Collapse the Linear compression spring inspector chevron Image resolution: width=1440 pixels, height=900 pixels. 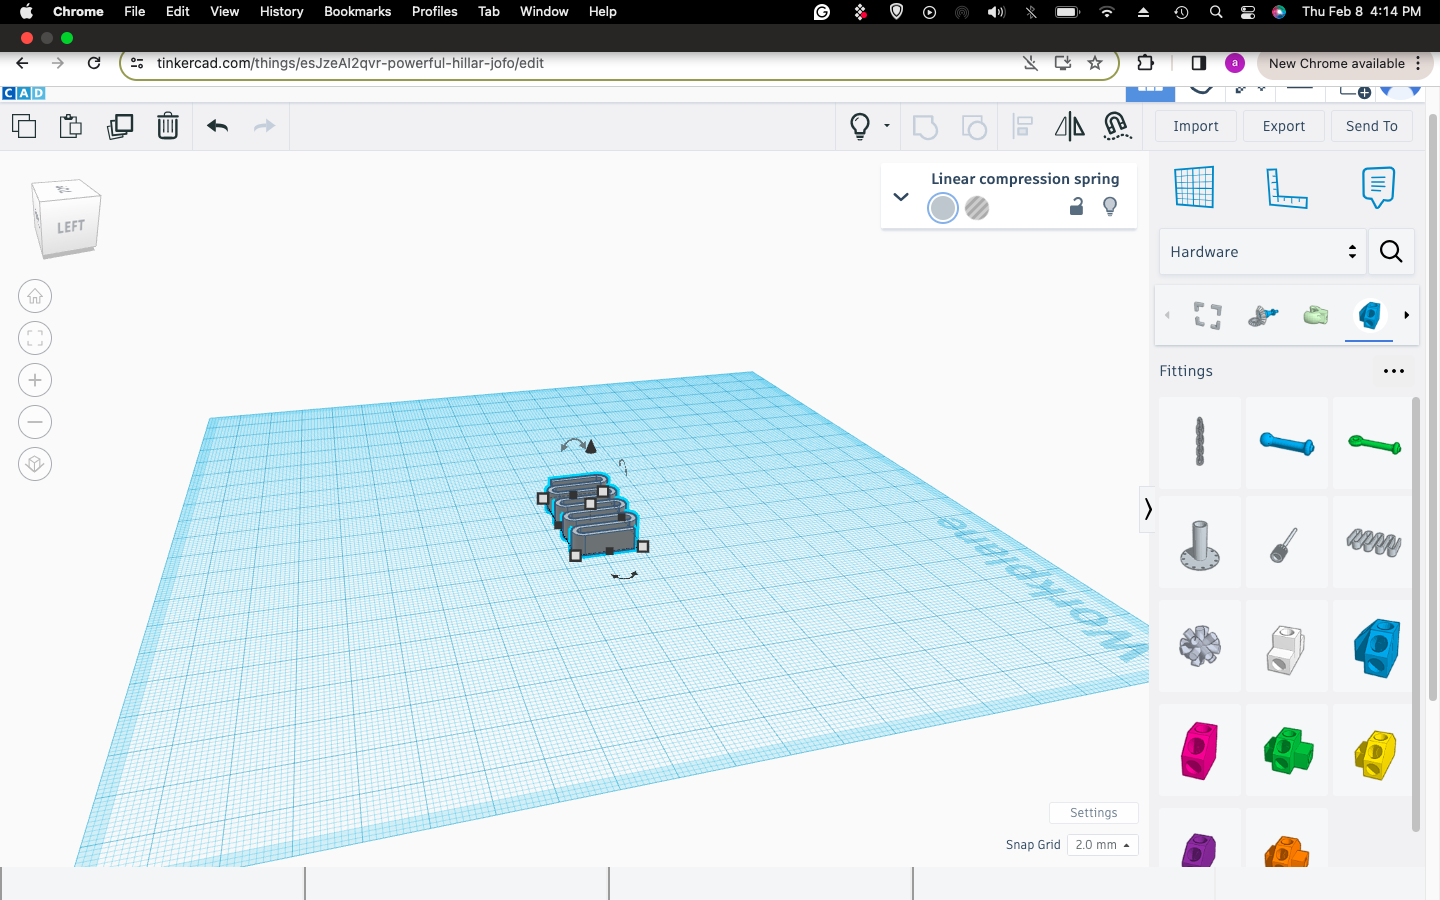[900, 197]
